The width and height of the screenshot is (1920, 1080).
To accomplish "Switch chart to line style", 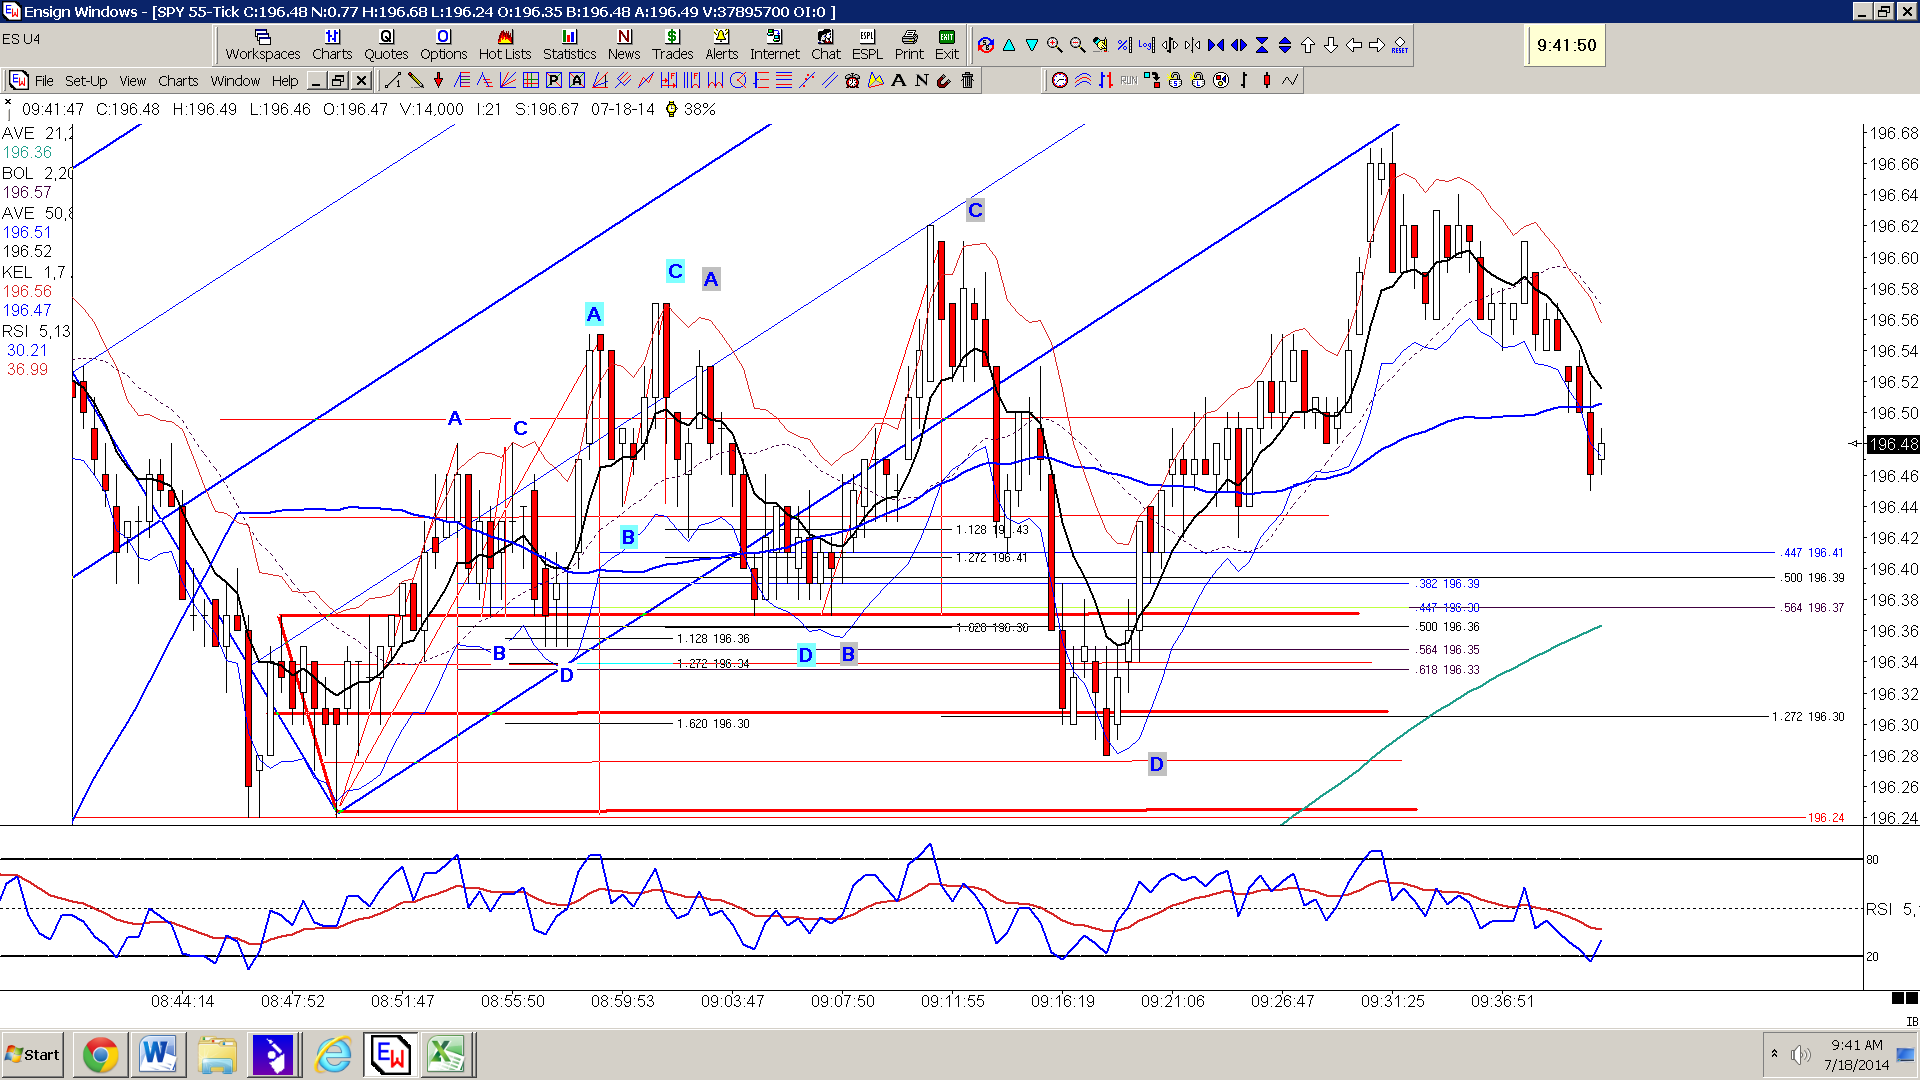I will (1290, 80).
